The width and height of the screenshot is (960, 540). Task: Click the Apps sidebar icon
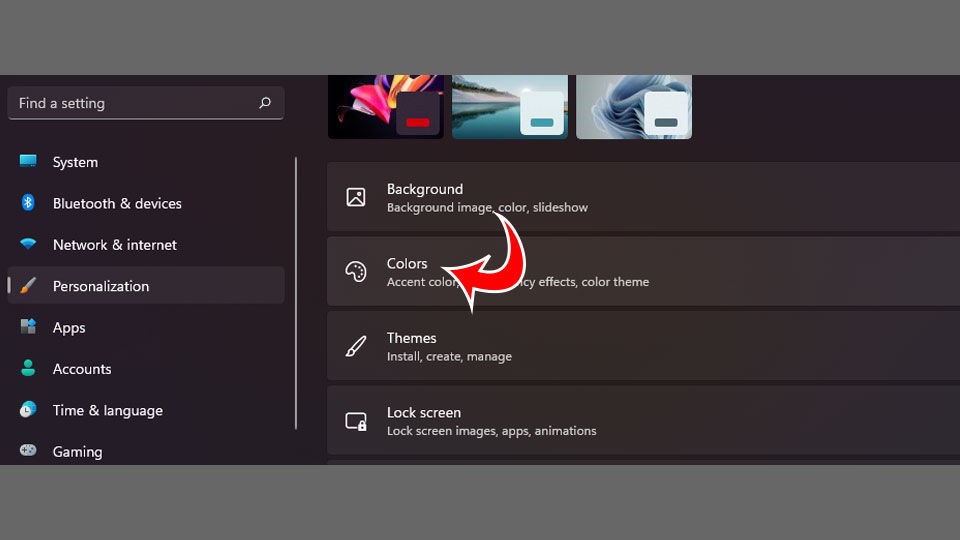(x=28, y=326)
